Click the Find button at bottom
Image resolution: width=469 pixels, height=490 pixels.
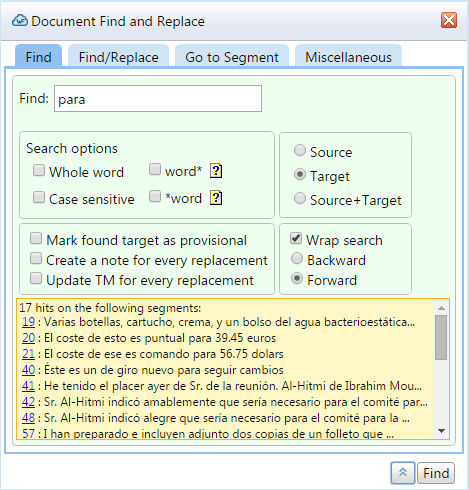coord(436,473)
